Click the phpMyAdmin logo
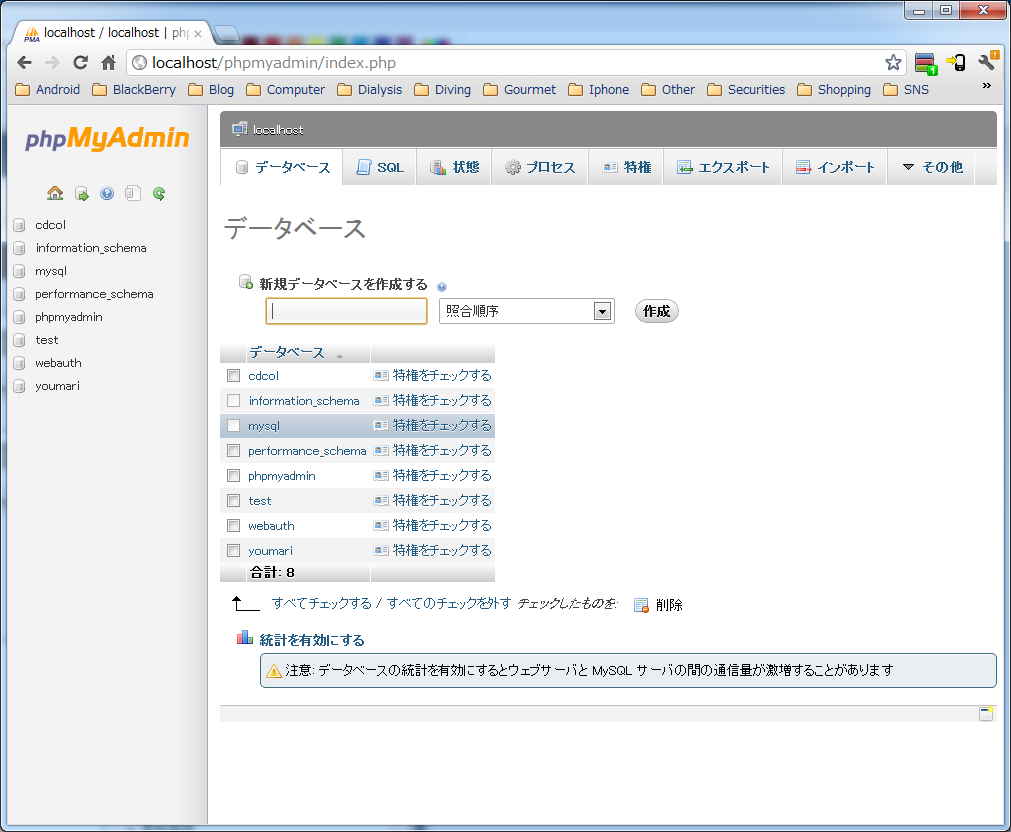 click(x=107, y=138)
